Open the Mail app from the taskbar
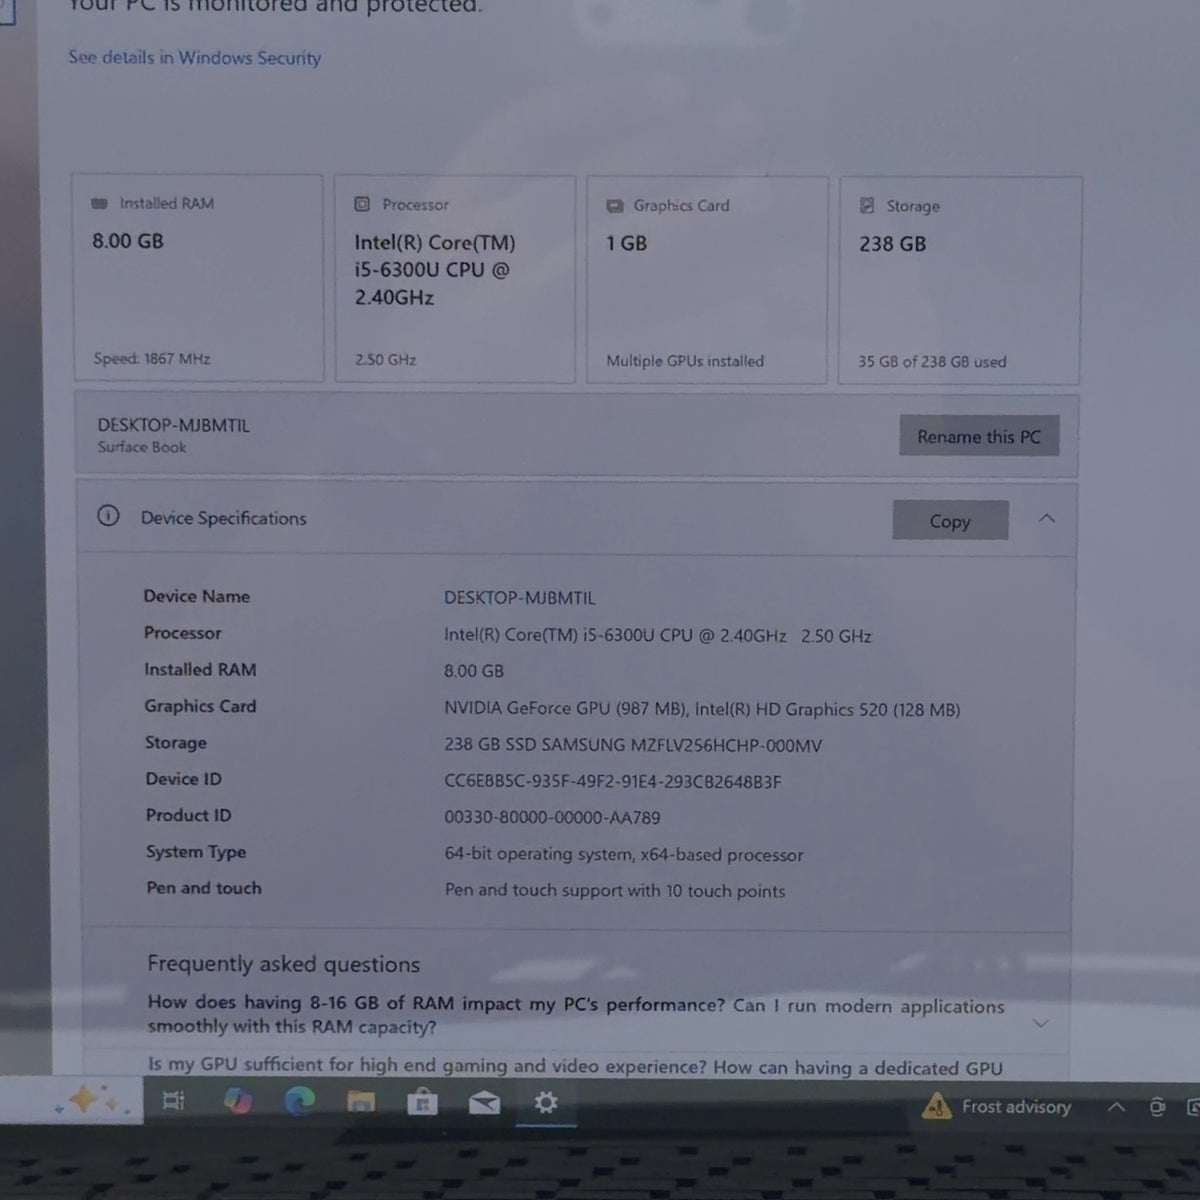1200x1200 pixels. pyautogui.click(x=484, y=1103)
